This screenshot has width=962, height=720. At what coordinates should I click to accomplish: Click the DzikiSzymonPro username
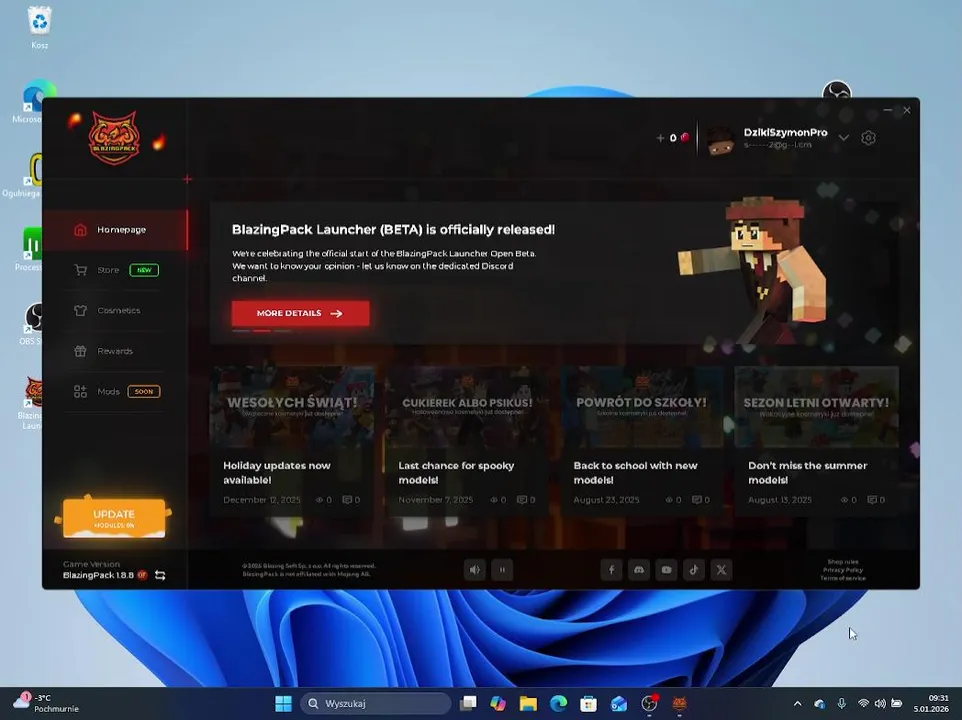(785, 132)
